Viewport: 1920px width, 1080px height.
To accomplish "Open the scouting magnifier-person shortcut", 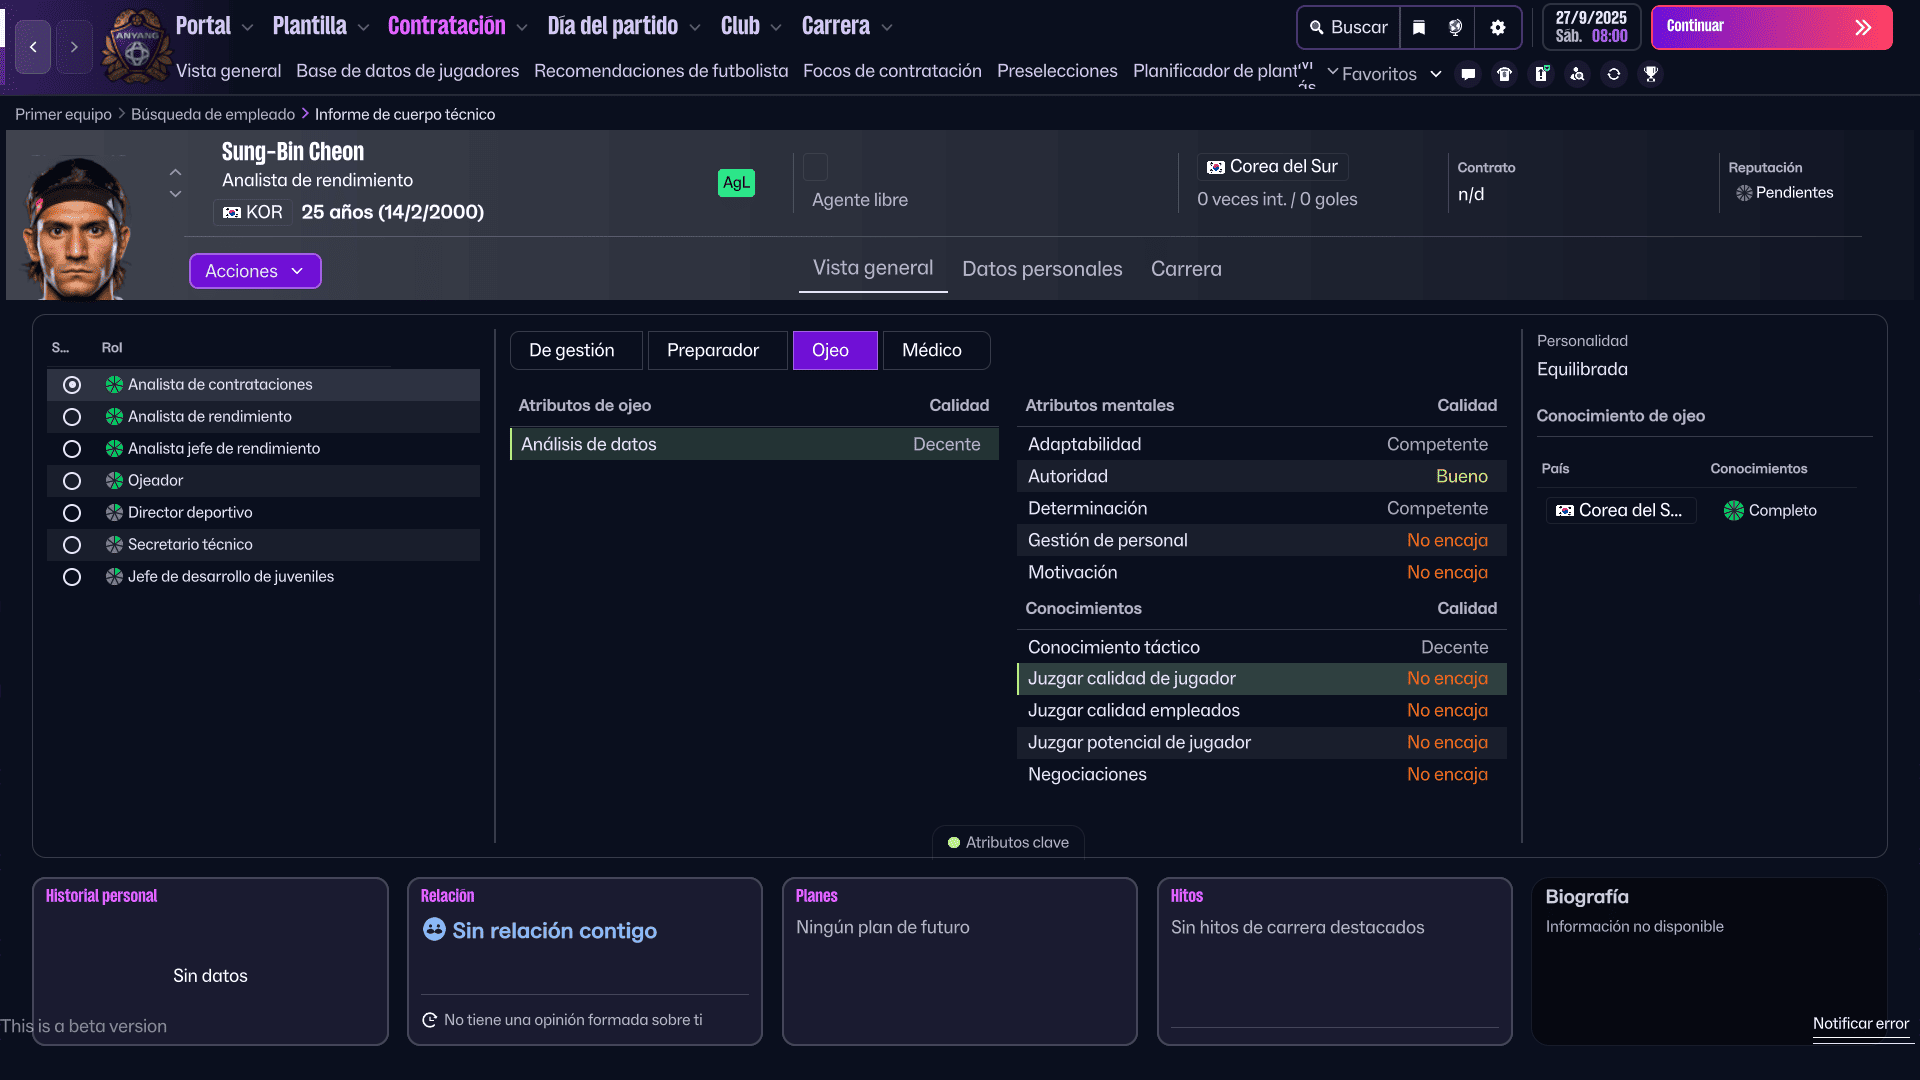I will [x=1577, y=74].
